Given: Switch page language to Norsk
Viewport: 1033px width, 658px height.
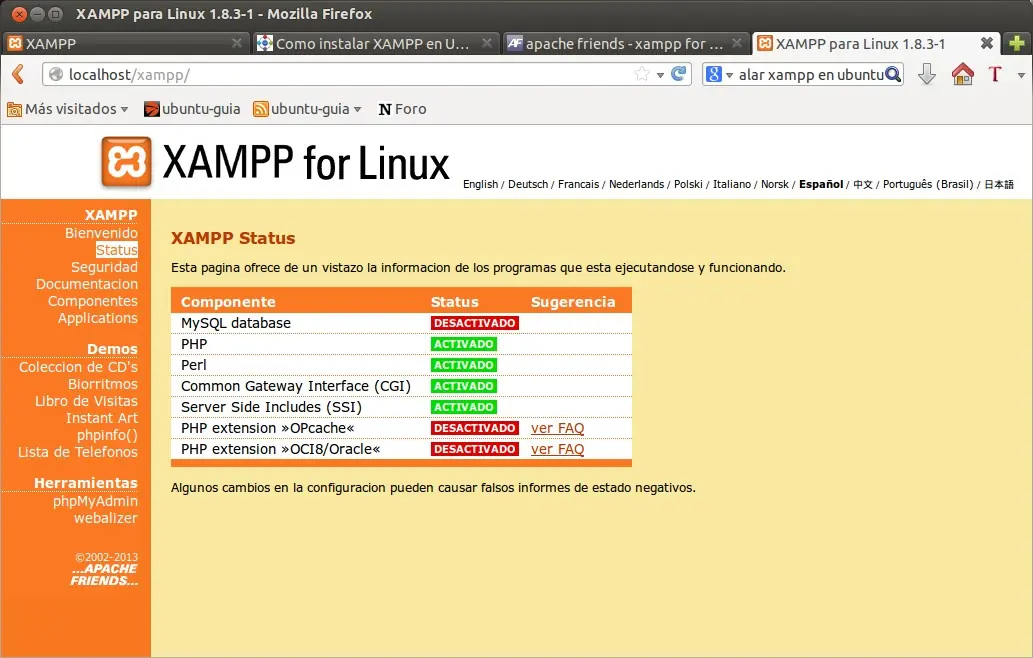Looking at the screenshot, I should (x=775, y=184).
